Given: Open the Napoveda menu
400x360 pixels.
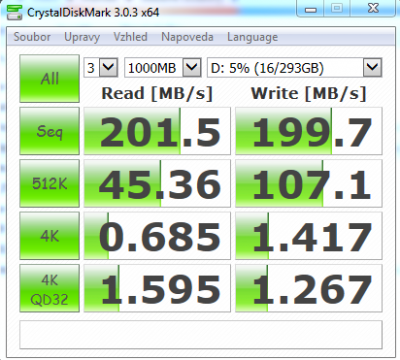Looking at the screenshot, I should pyautogui.click(x=187, y=37).
